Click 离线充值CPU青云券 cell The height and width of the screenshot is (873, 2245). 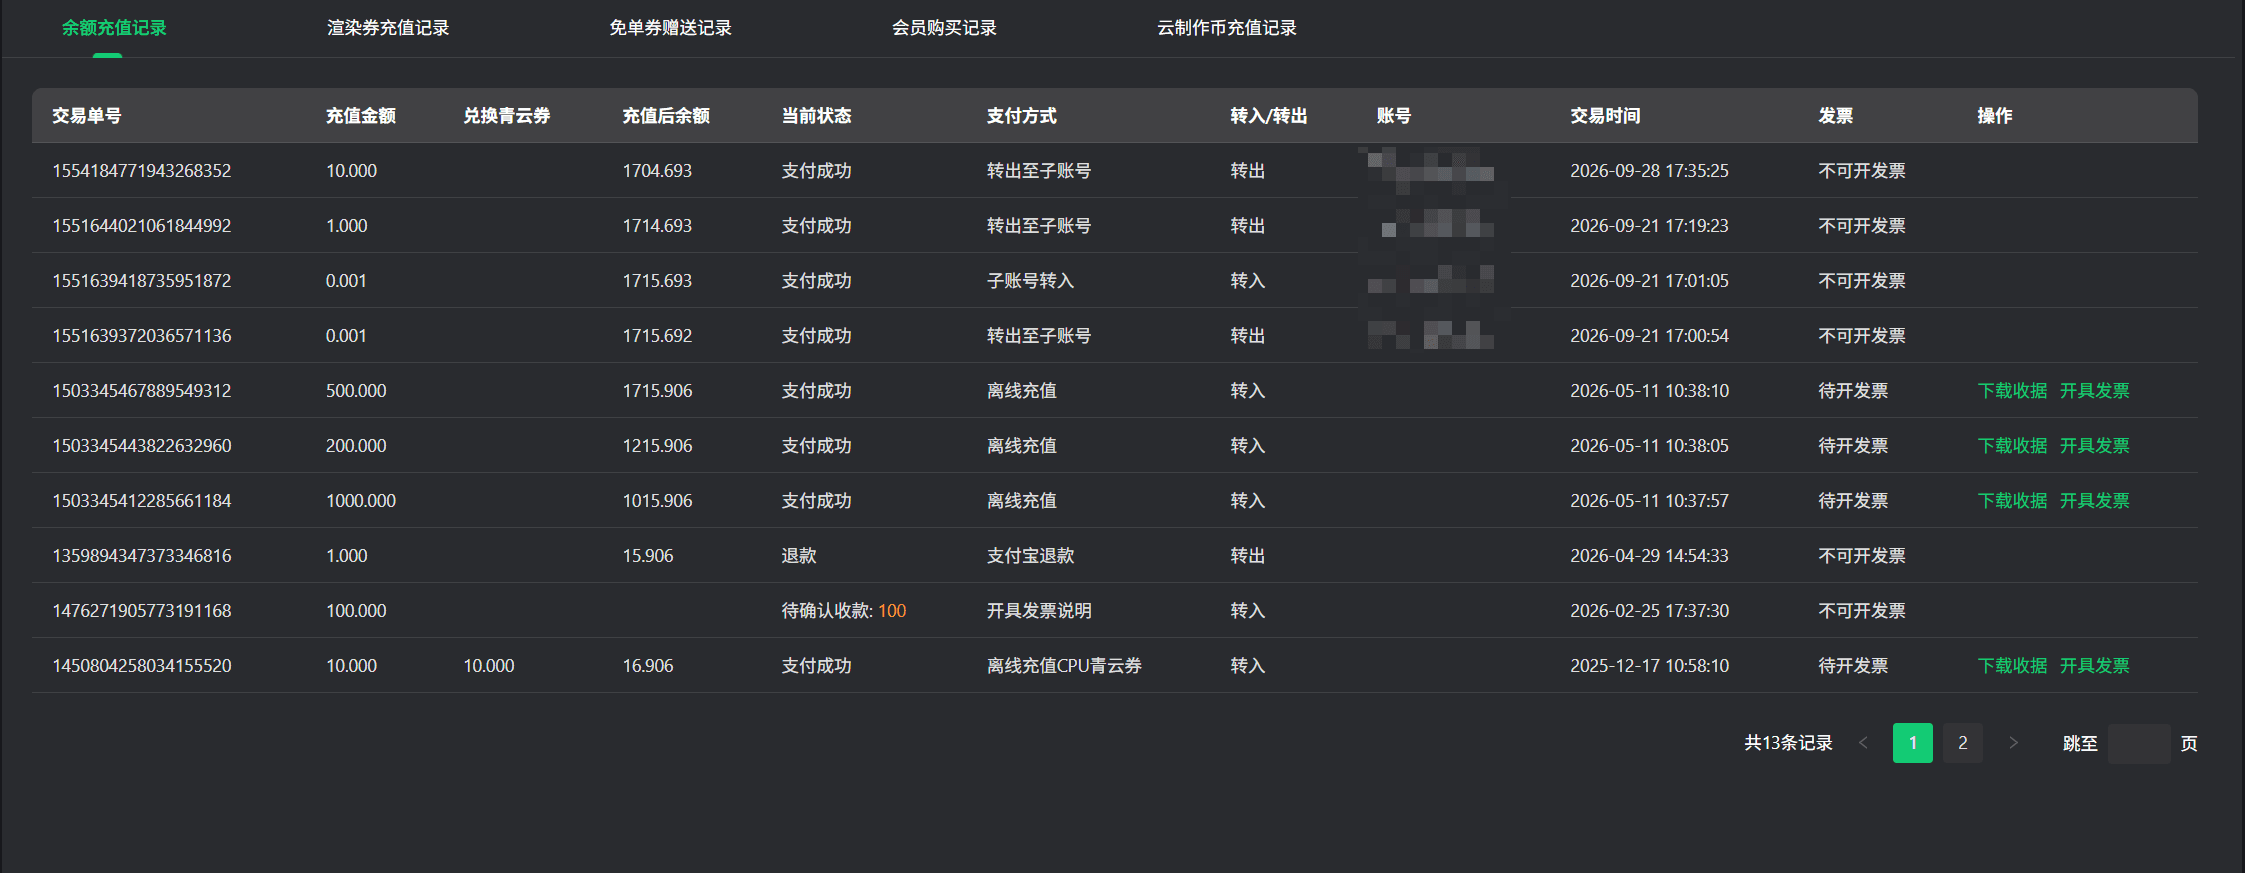tap(1064, 666)
